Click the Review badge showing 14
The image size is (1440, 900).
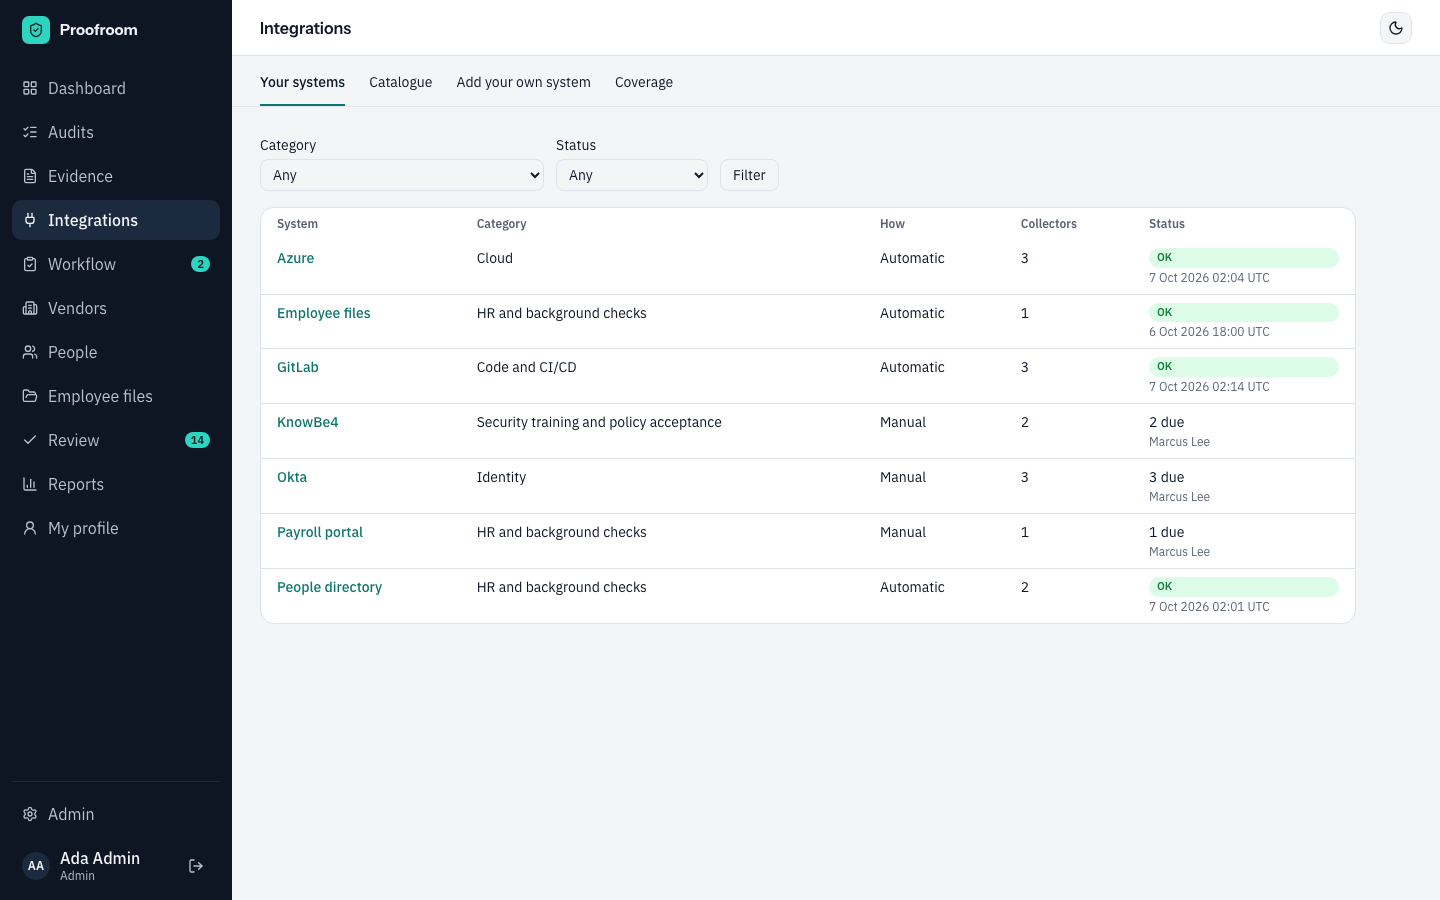[197, 440]
